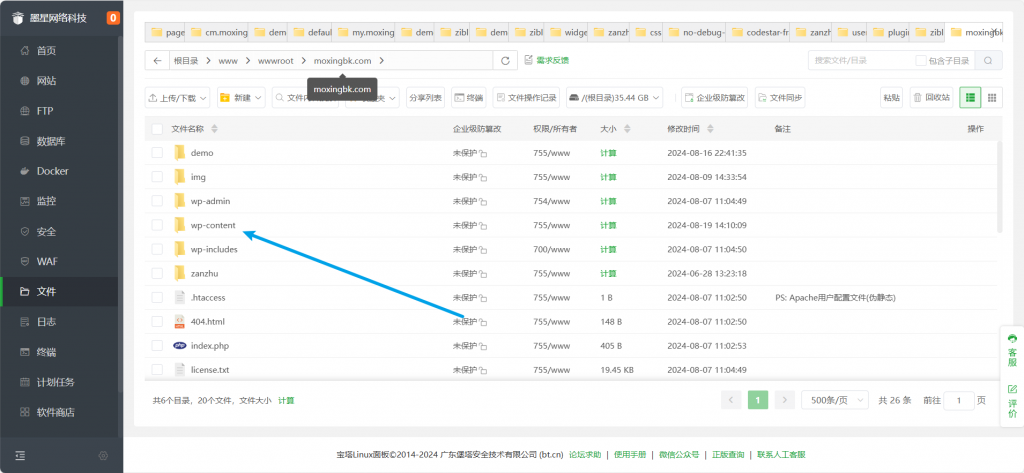
Task: Select the wp-includes folder checkbox
Action: point(157,250)
